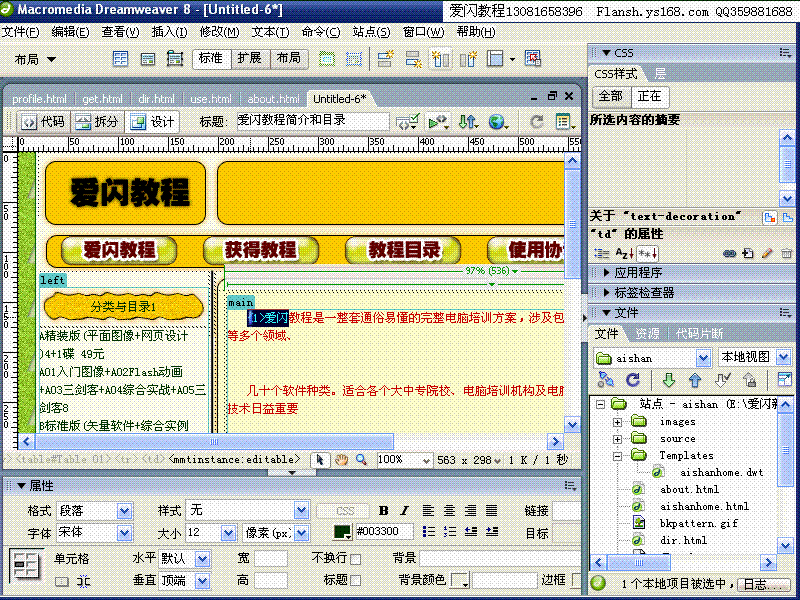This screenshot has height=600, width=800.
Task: Click the Tabular Data icon
Action: point(533,59)
